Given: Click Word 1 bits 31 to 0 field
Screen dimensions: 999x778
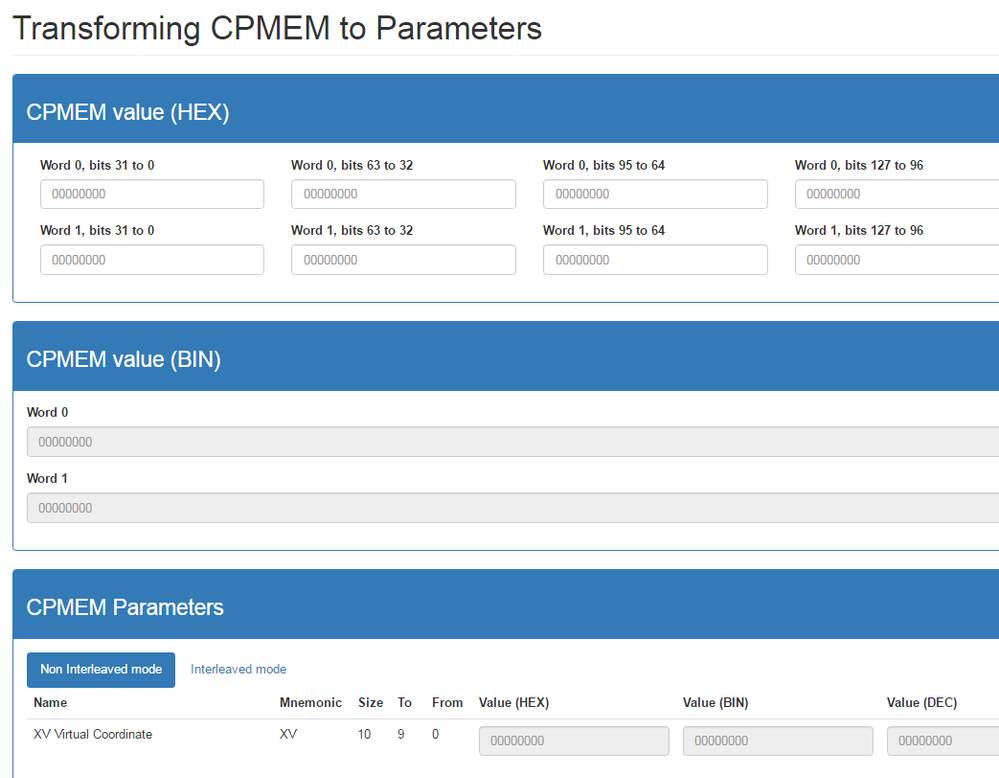Looking at the screenshot, I should (152, 260).
